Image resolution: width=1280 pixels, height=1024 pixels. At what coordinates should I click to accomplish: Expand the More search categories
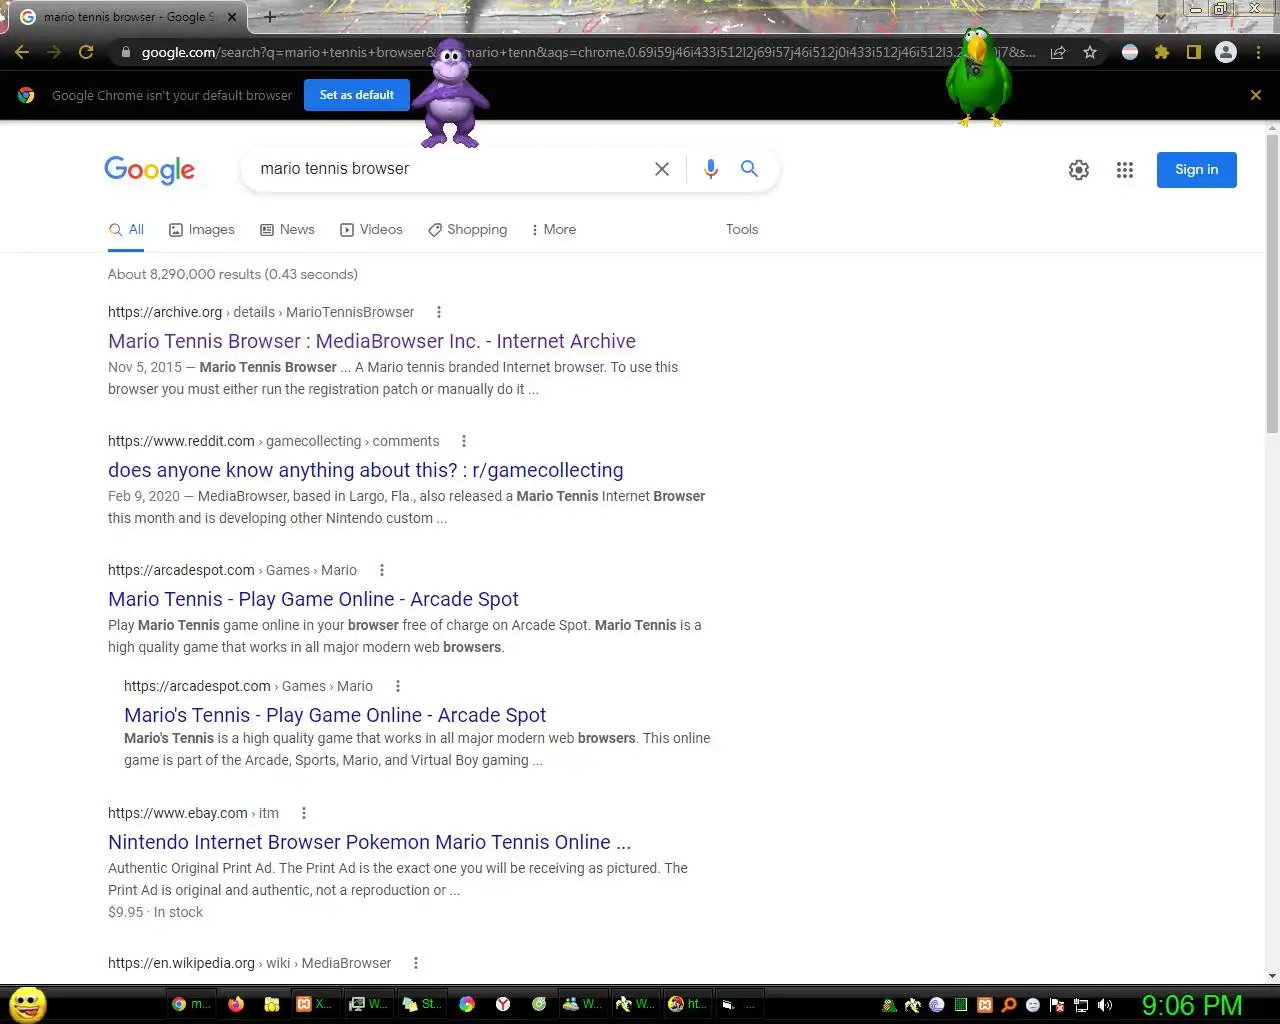tap(553, 230)
